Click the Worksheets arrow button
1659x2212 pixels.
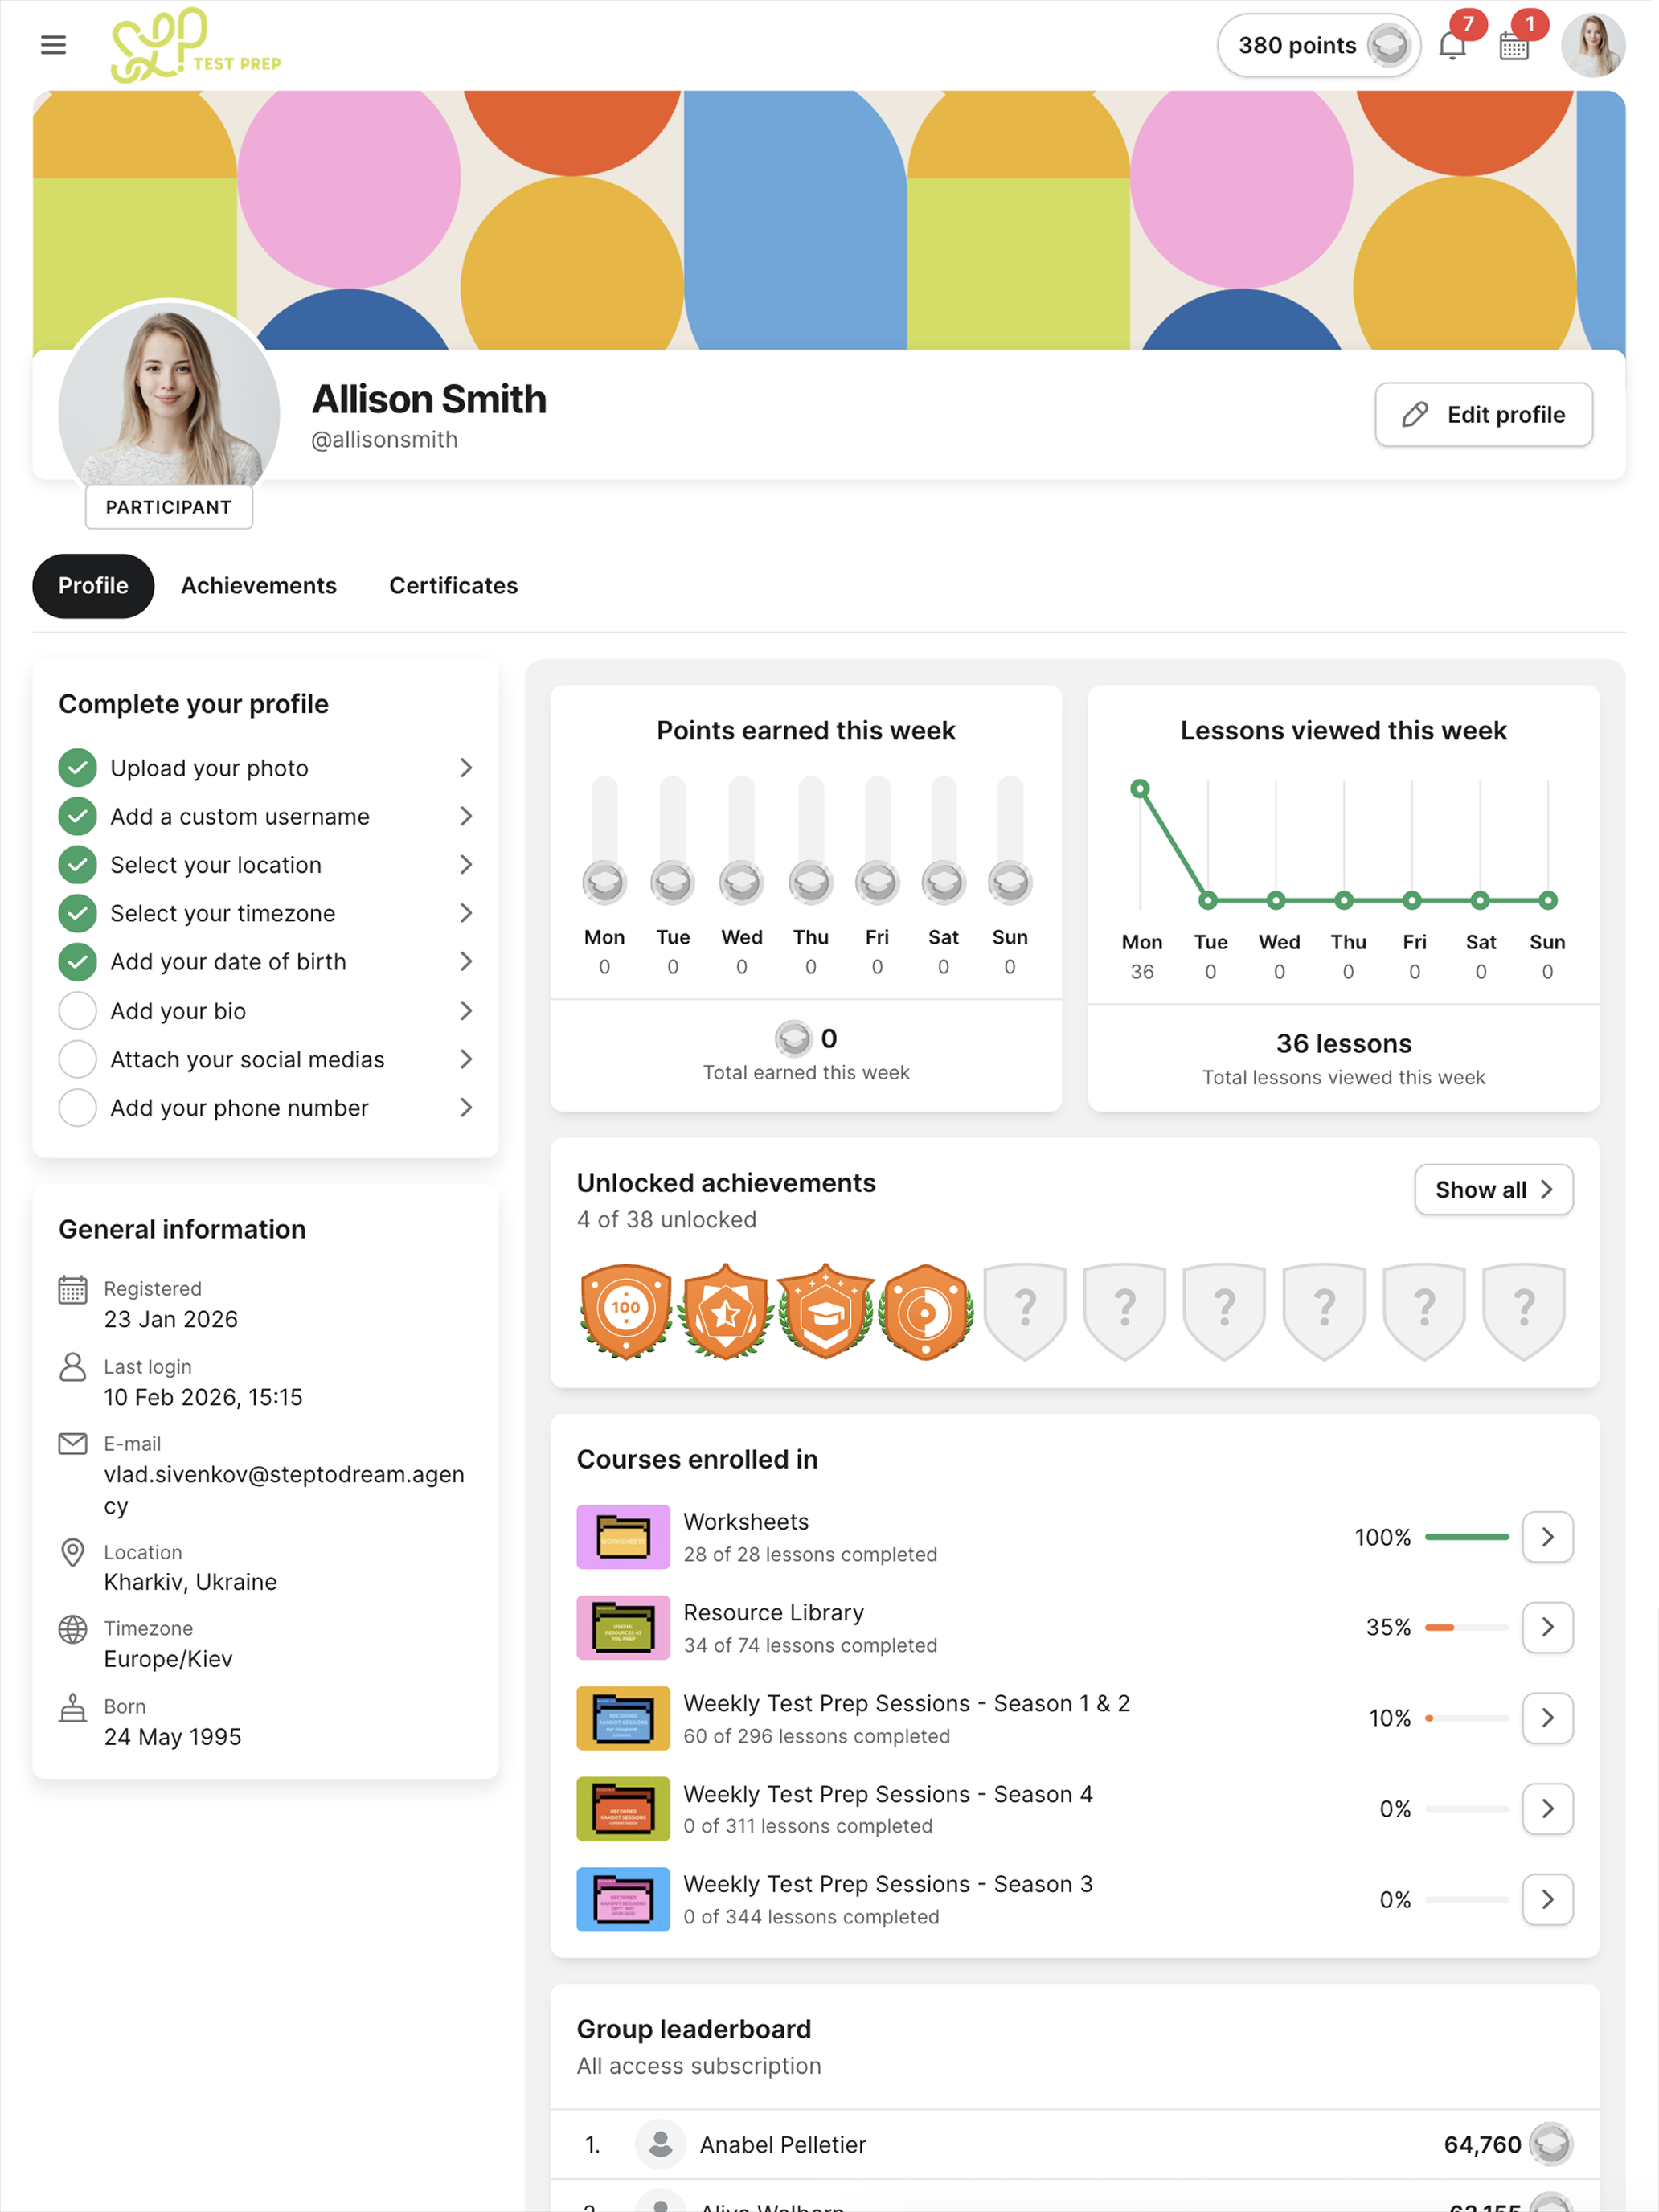coord(1547,1537)
